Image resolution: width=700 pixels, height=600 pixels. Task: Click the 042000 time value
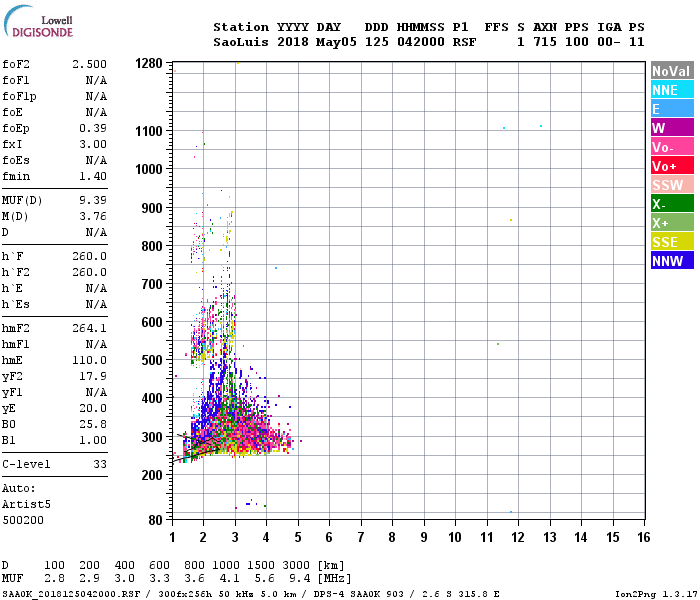tap(421, 42)
